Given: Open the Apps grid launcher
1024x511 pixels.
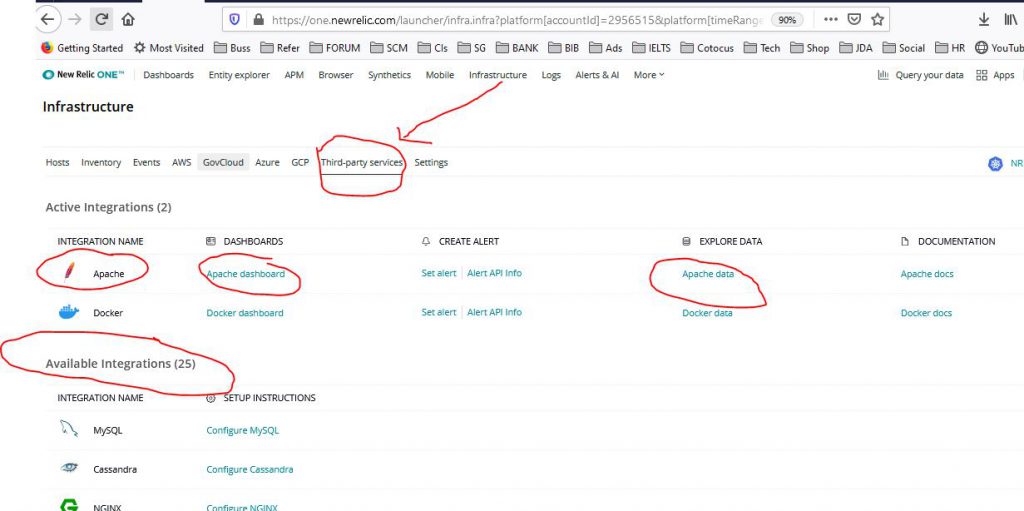Looking at the screenshot, I should click(995, 75).
